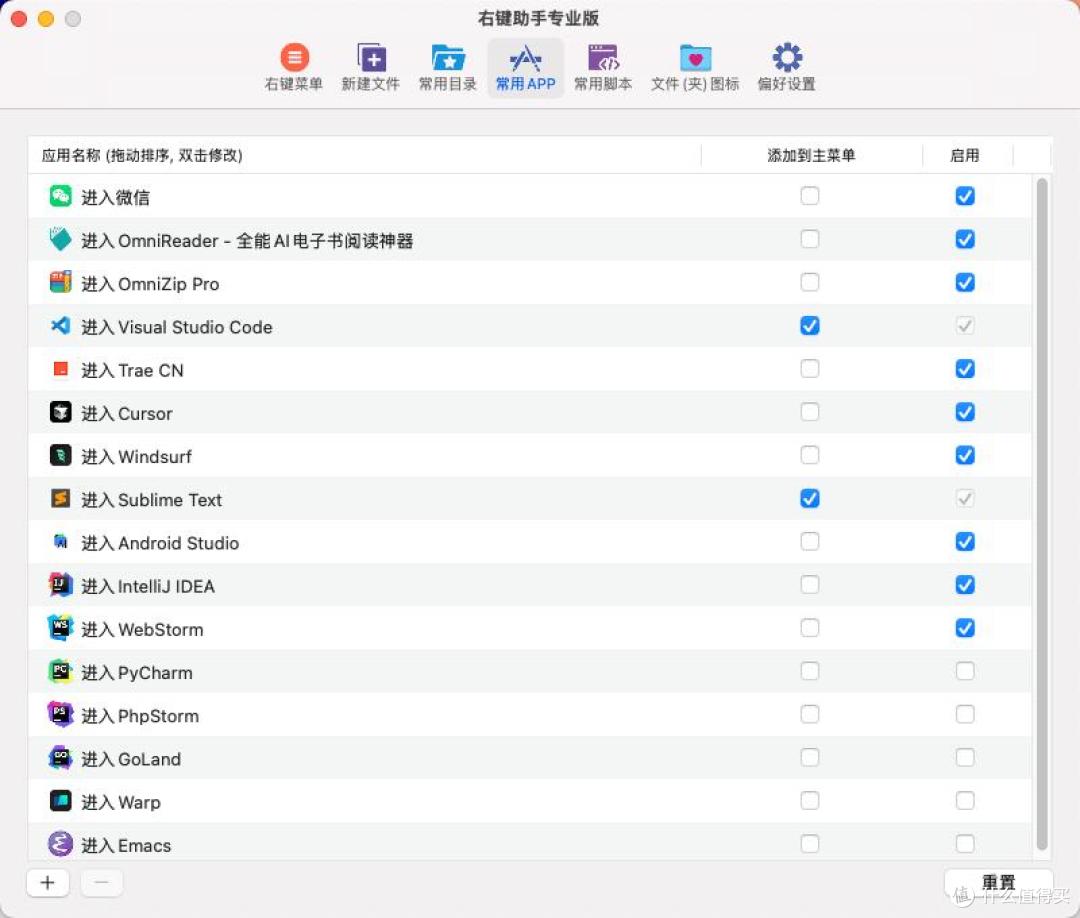Click the 应用名称 column header
Image resolution: width=1080 pixels, height=918 pixels.
click(x=364, y=156)
